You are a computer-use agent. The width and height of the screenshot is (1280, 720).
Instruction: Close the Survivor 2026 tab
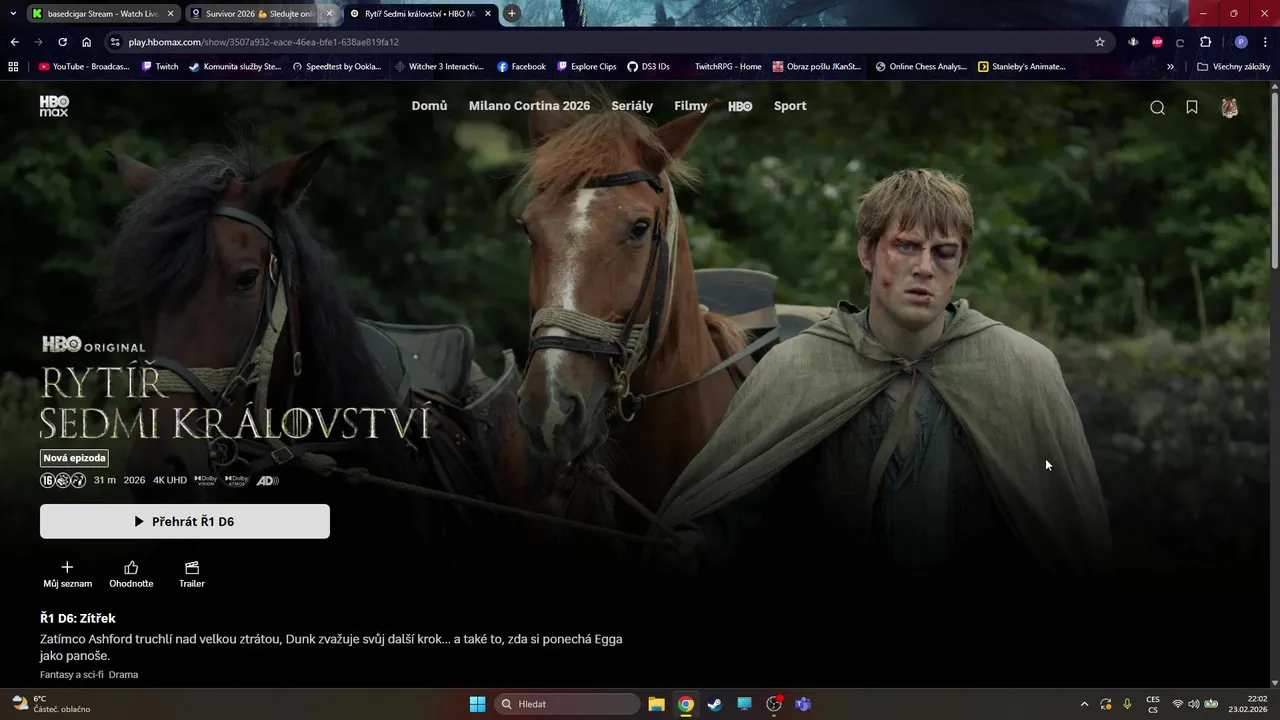[x=329, y=14]
